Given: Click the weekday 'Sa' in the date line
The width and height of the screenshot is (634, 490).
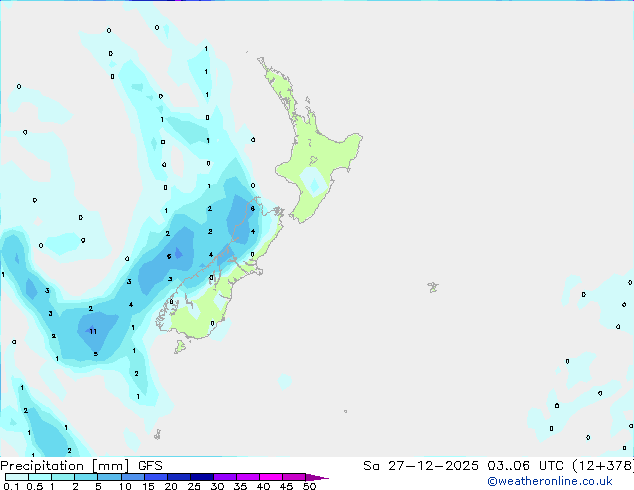Looking at the screenshot, I should click(371, 466).
